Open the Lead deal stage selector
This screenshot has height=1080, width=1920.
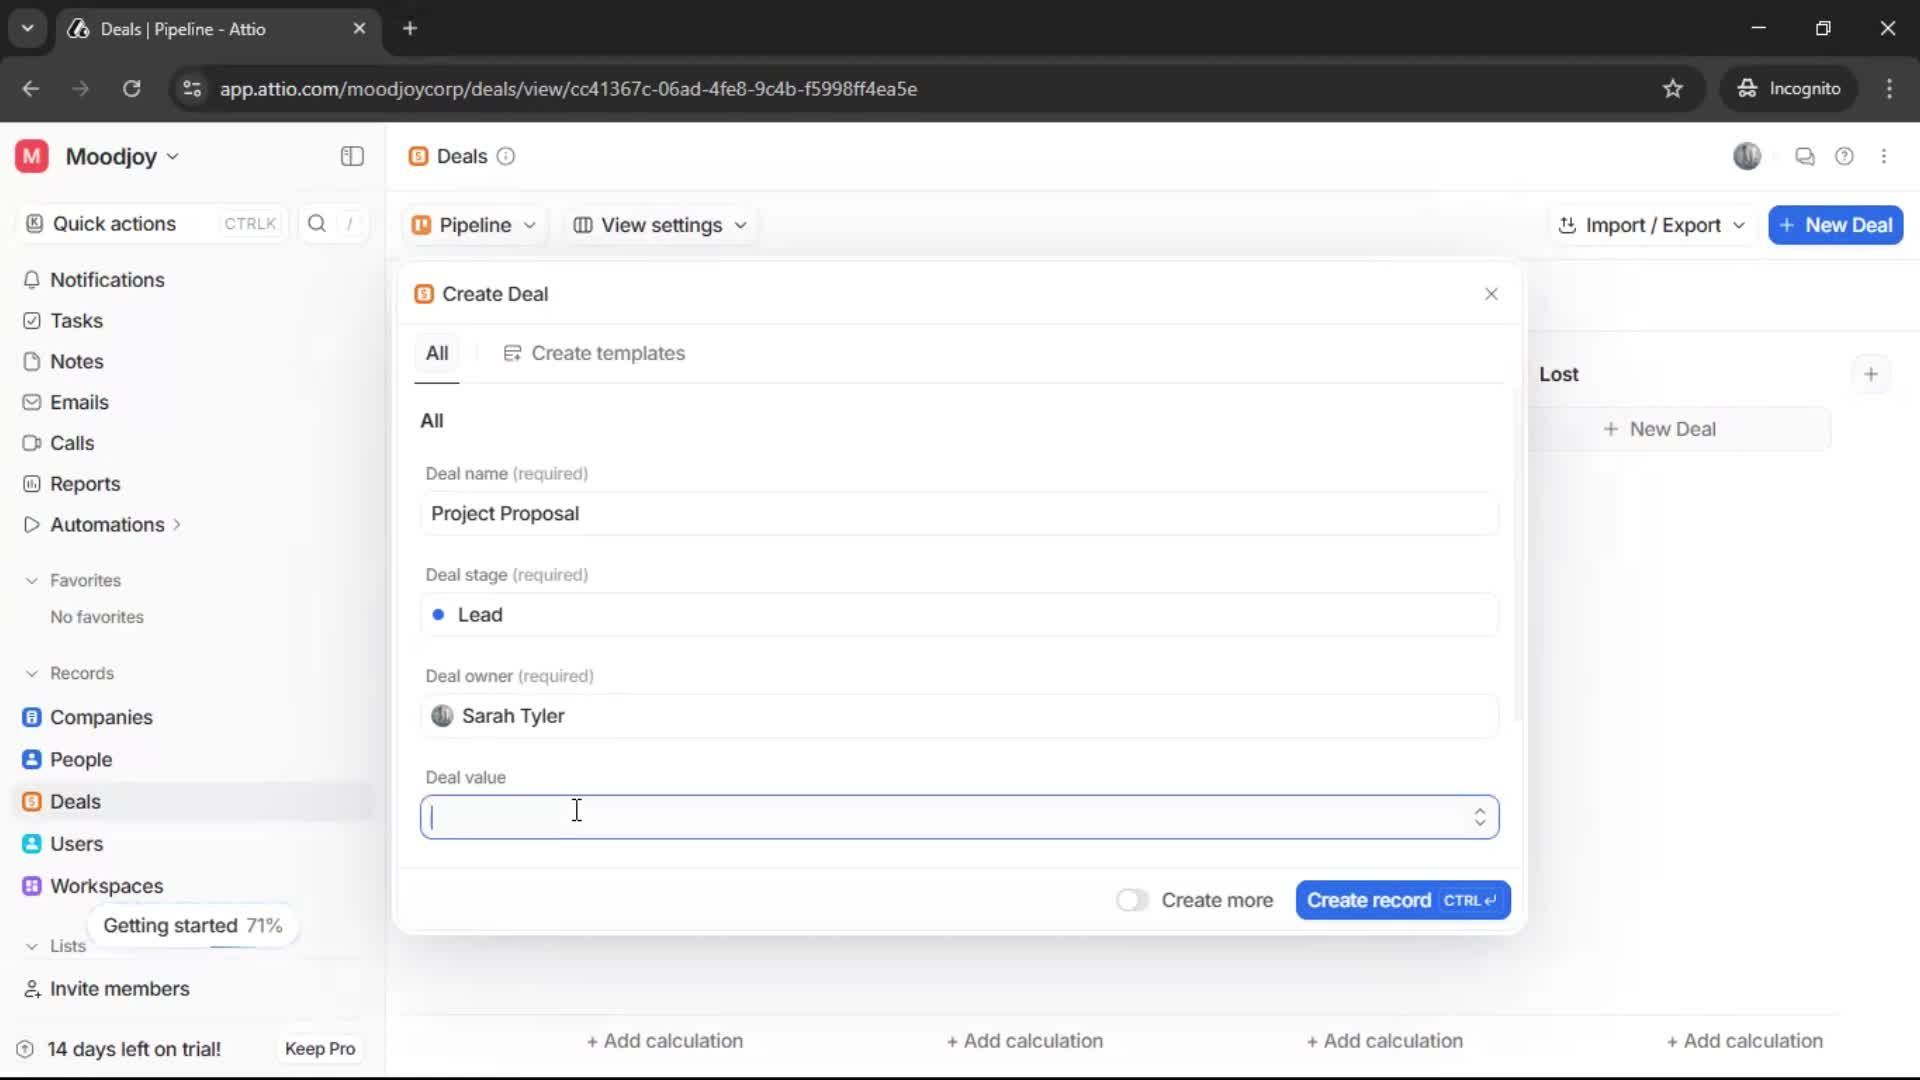pyautogui.click(x=958, y=615)
